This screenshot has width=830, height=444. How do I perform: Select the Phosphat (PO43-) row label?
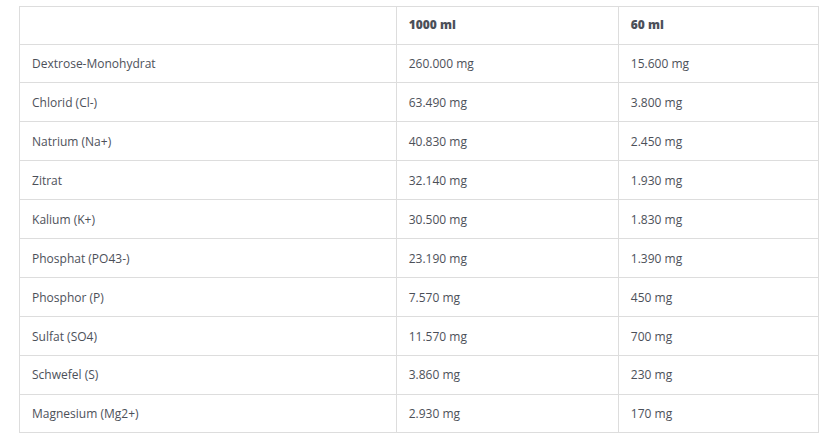(81, 259)
